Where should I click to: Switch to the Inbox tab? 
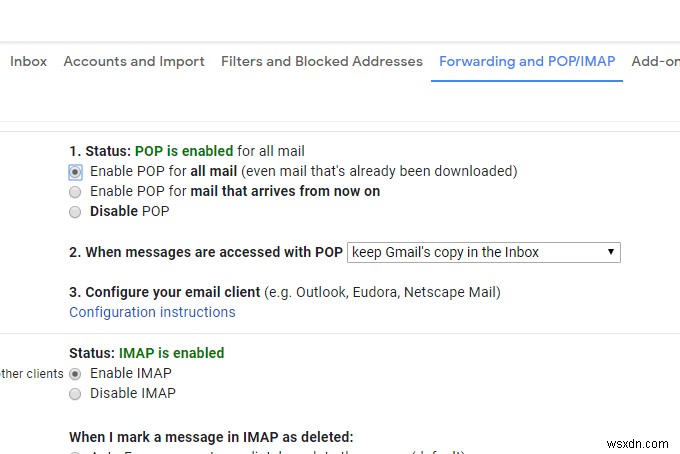tap(29, 61)
